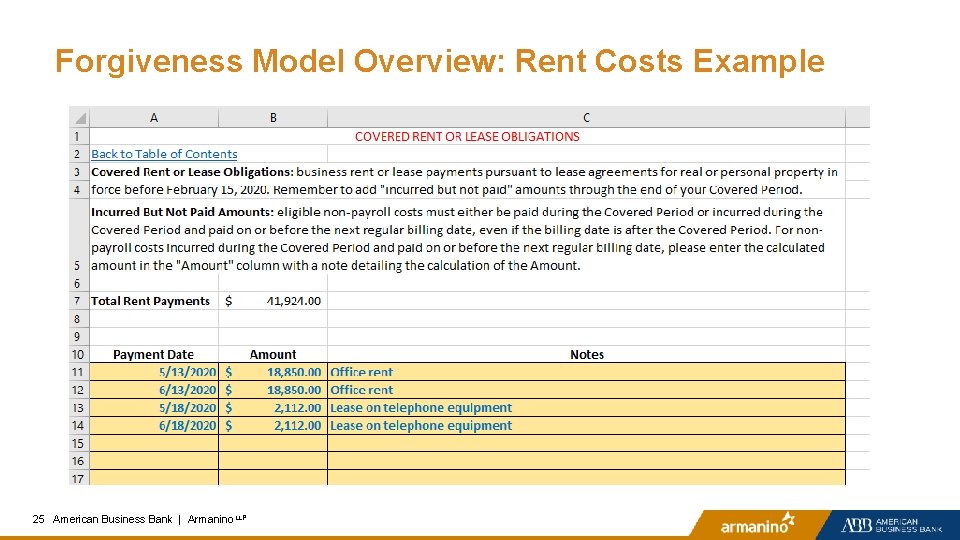Click the COVERED RENT OR LEASE OBLIGATIONS title cell

(467, 137)
